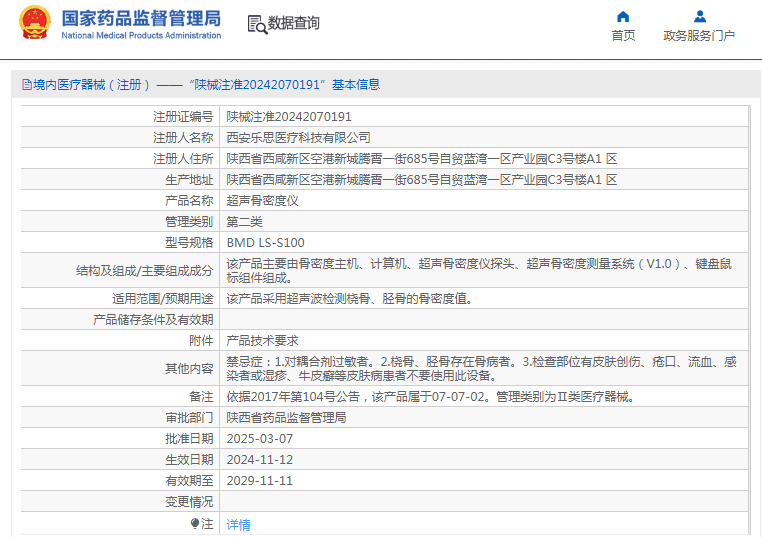Click National Medical Products Administration subtitle

pos(141,35)
